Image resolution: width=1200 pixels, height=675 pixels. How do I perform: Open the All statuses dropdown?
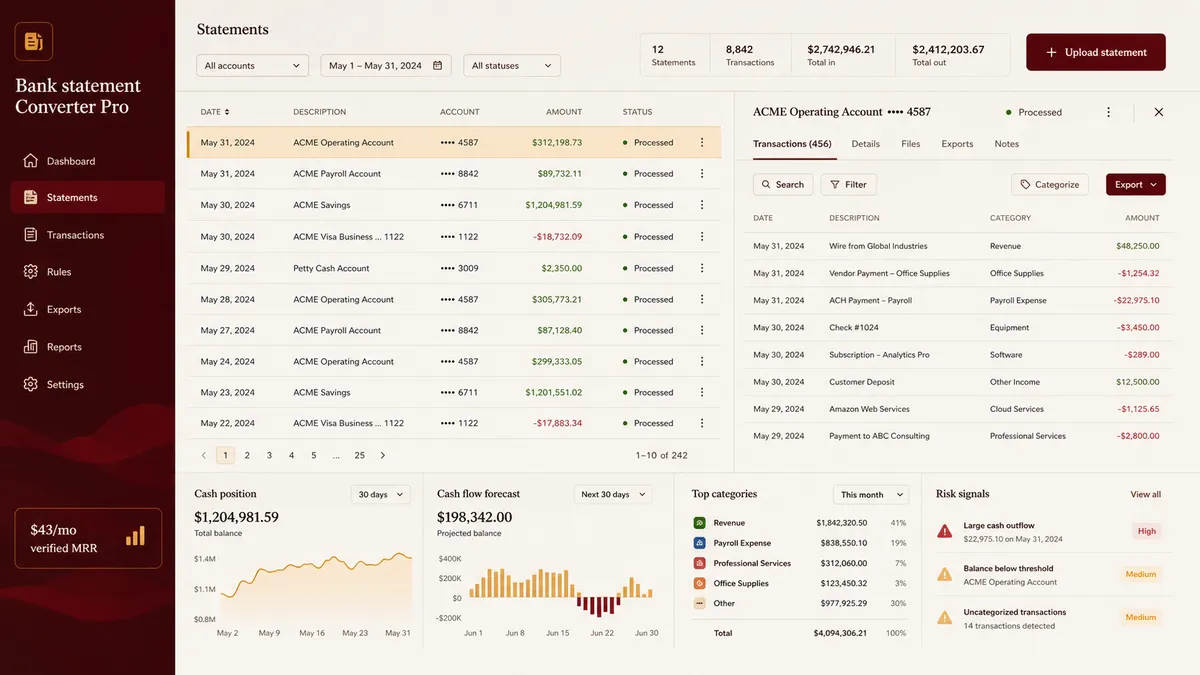tap(512, 66)
